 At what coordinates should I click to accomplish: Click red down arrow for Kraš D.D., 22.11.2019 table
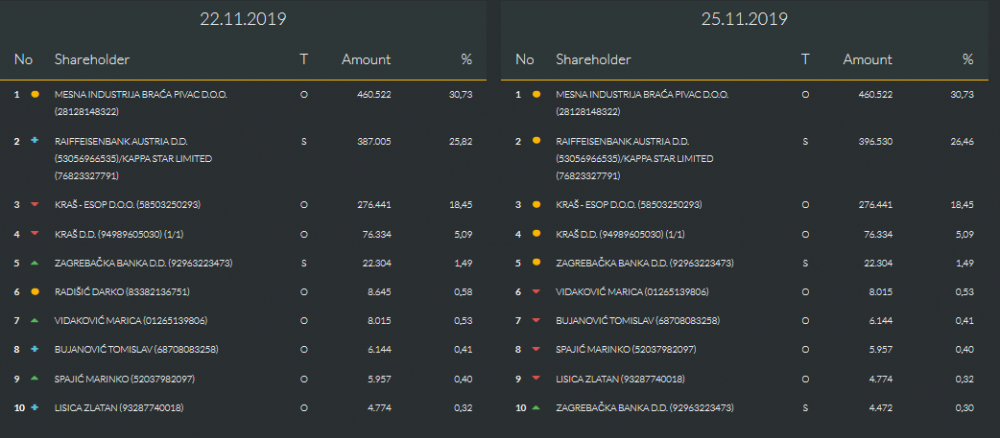click(35, 234)
